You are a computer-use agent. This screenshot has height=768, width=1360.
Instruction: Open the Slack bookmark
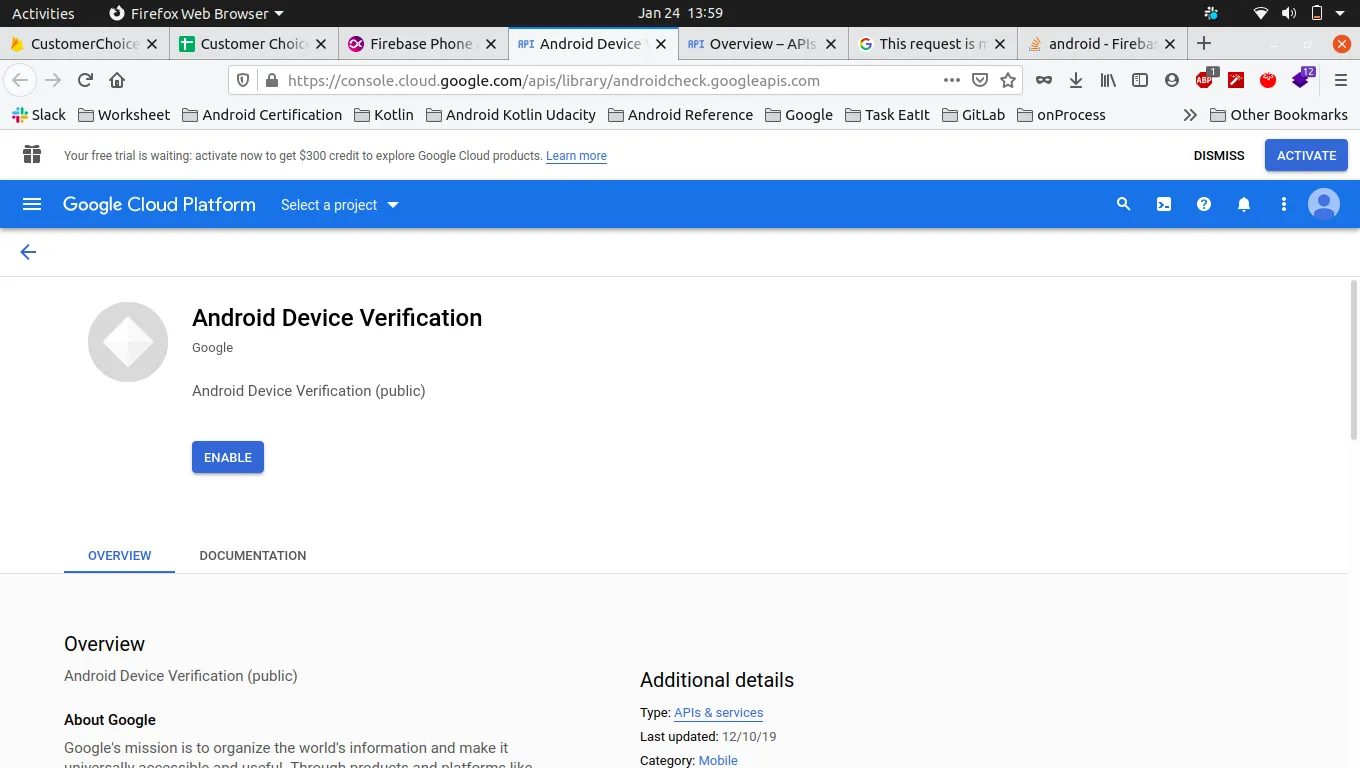coord(39,115)
